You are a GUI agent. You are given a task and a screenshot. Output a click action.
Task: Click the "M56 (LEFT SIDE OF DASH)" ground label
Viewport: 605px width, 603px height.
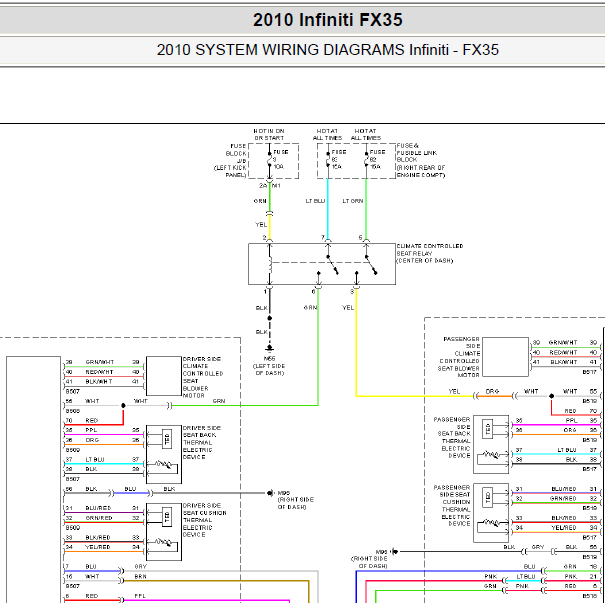click(x=269, y=366)
